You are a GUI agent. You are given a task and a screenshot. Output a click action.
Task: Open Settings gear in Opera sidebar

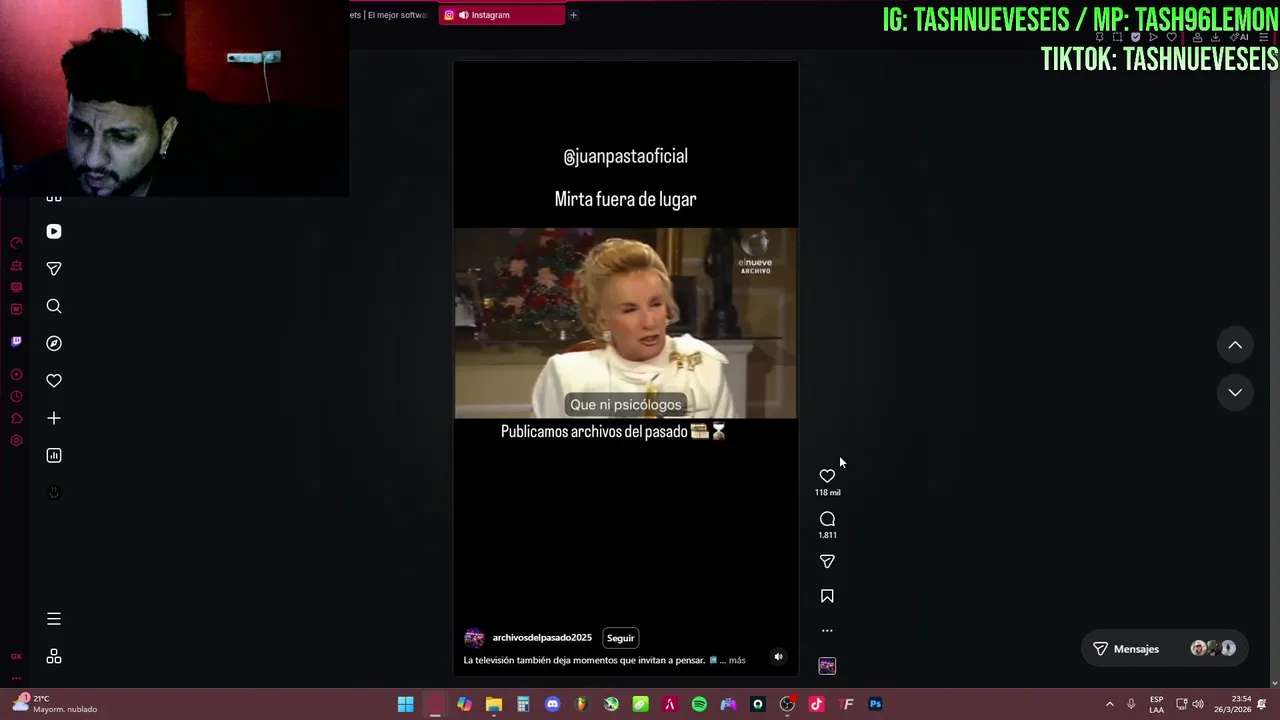[16, 440]
